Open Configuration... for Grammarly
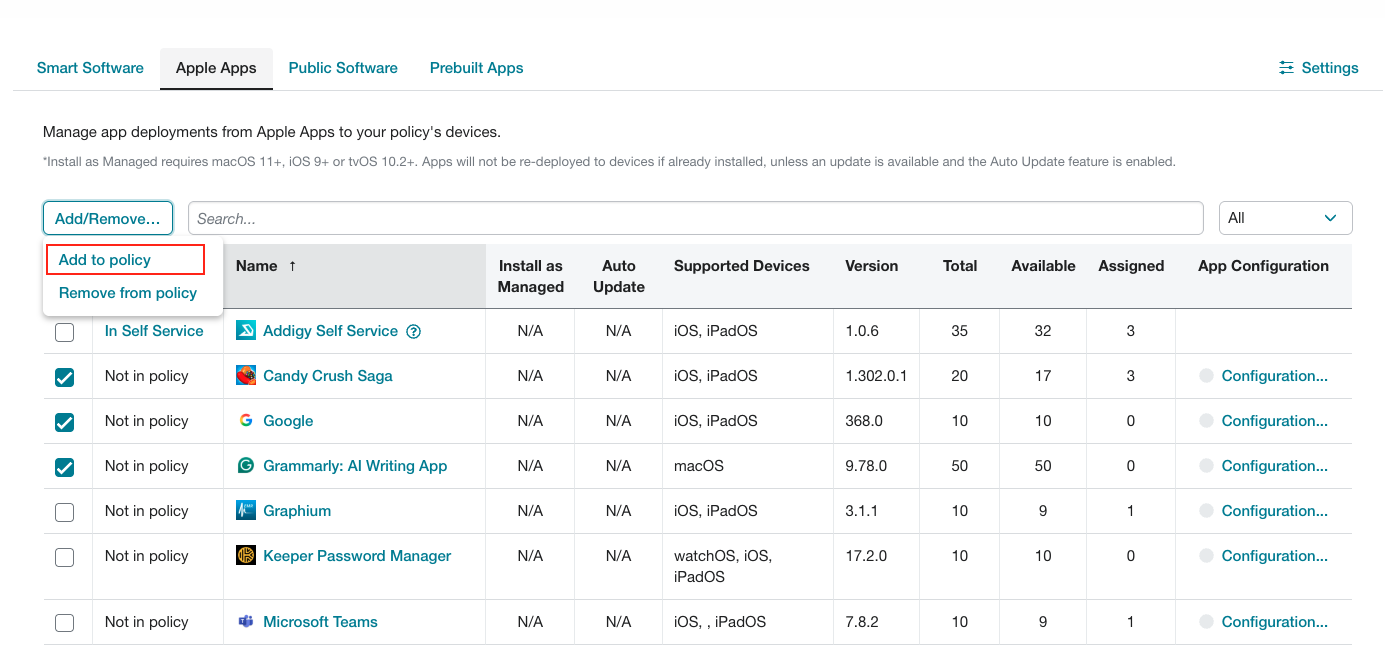The image size is (1385, 645). pos(1275,466)
